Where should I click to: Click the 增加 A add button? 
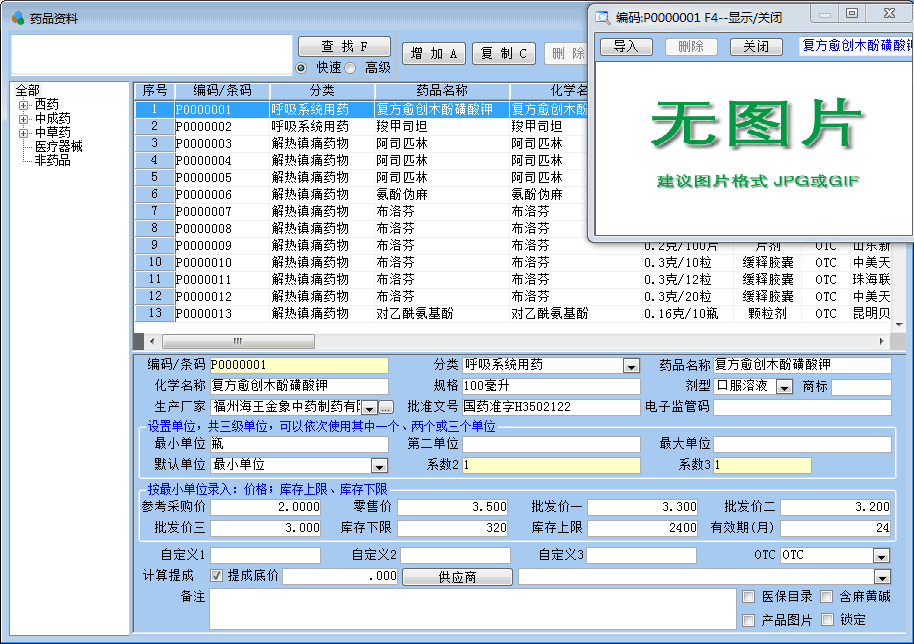[x=434, y=53]
